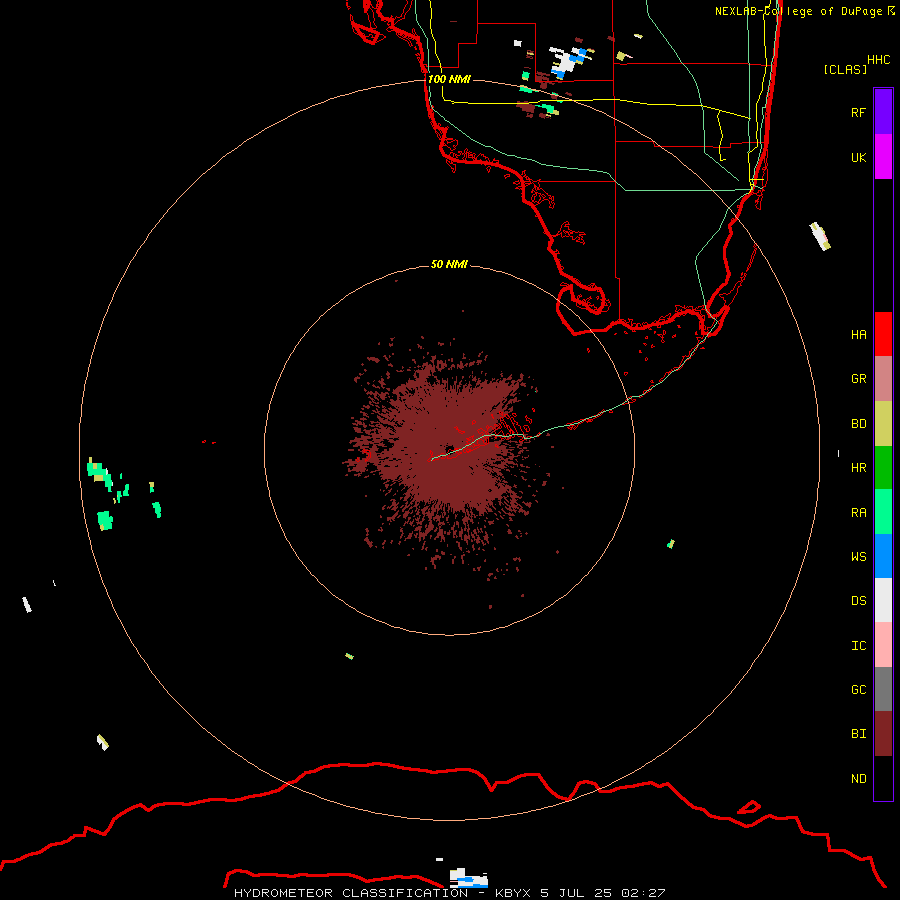Click the BD legend label
The width and height of the screenshot is (900, 900).
(858, 424)
